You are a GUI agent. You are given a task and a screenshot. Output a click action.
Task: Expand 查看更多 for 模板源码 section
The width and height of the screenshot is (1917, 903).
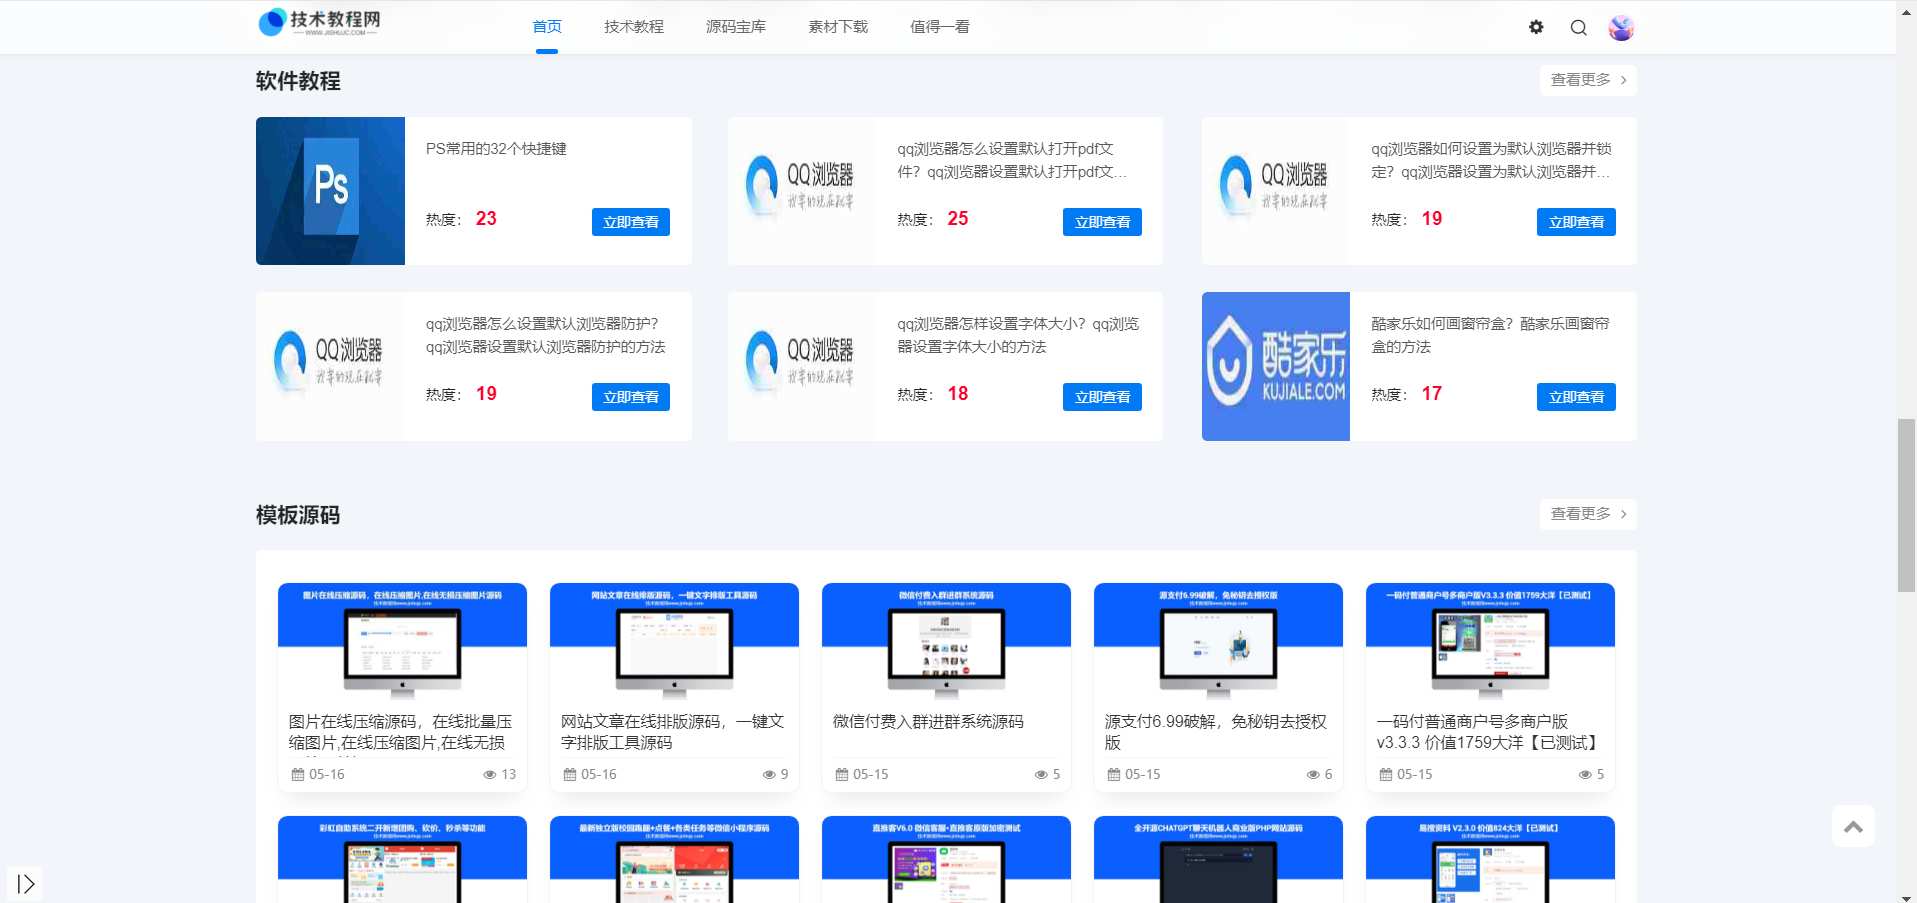click(1587, 514)
